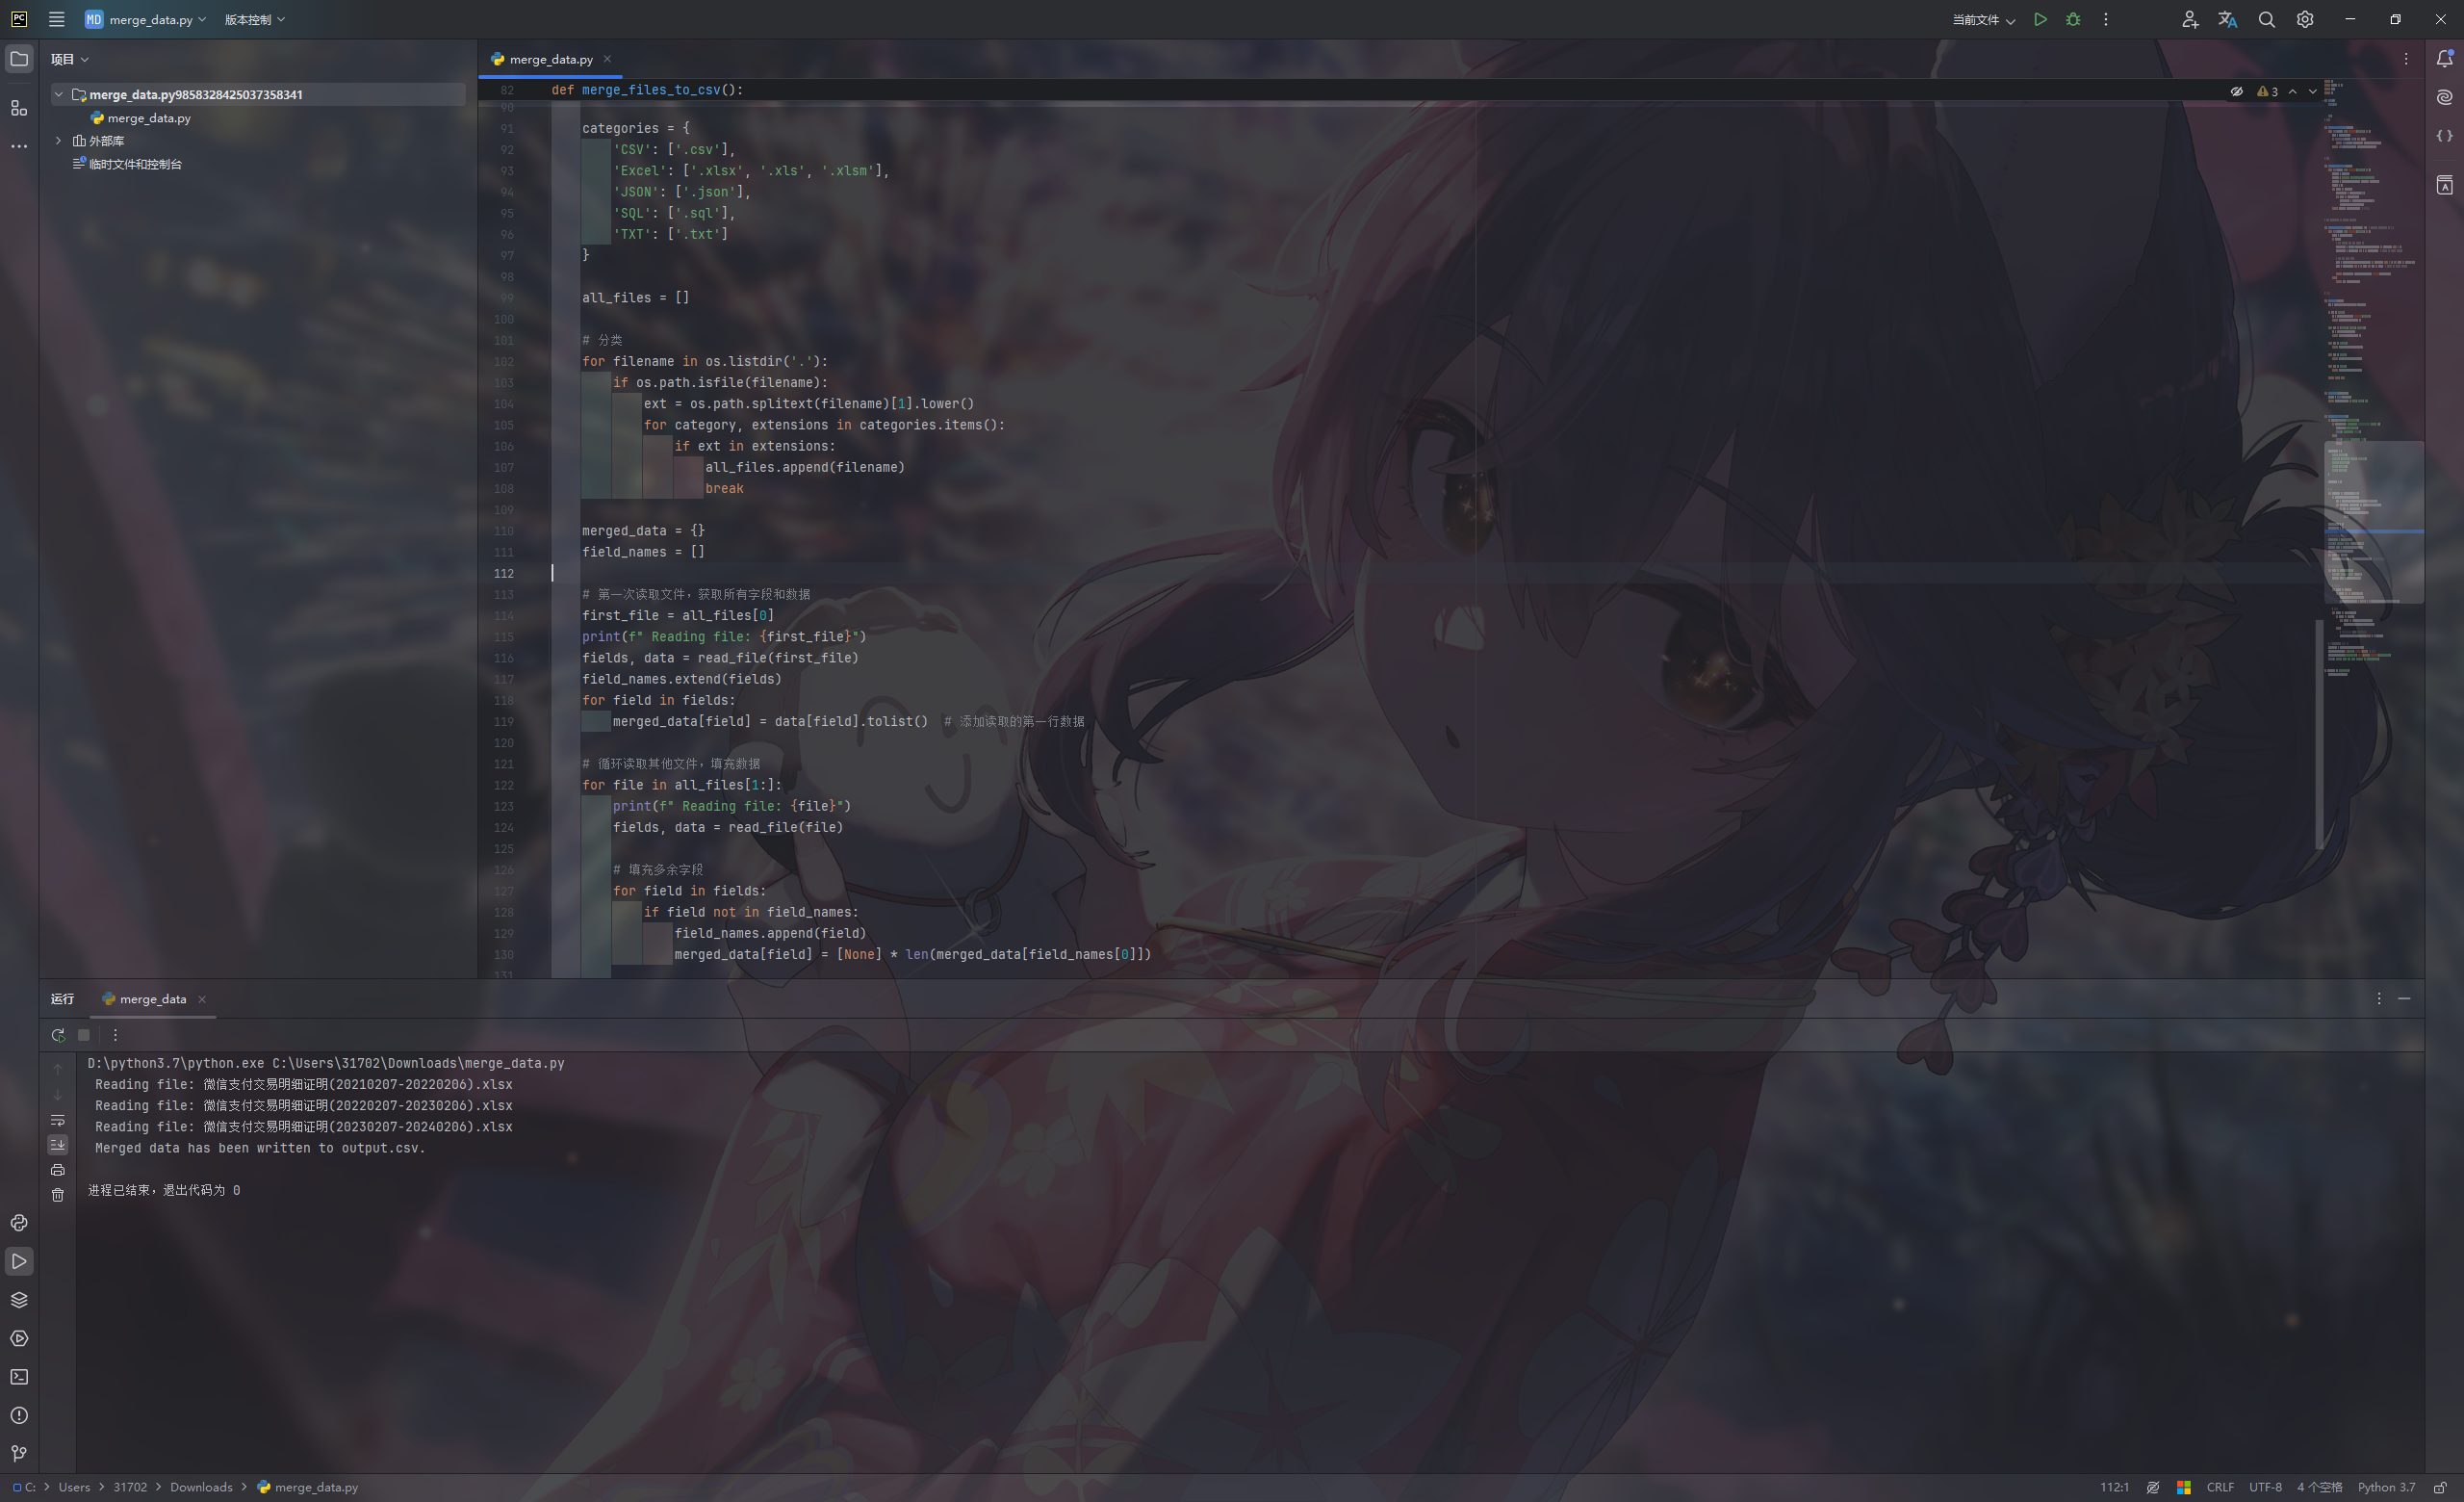This screenshot has width=2464, height=1502.
Task: Collapse the merge_data.py9858328425037358341 root folder
Action: pos(58,94)
